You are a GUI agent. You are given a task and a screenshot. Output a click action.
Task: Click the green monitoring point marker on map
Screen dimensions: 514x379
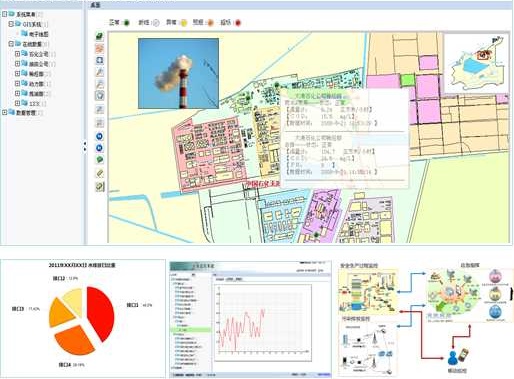tap(276, 85)
